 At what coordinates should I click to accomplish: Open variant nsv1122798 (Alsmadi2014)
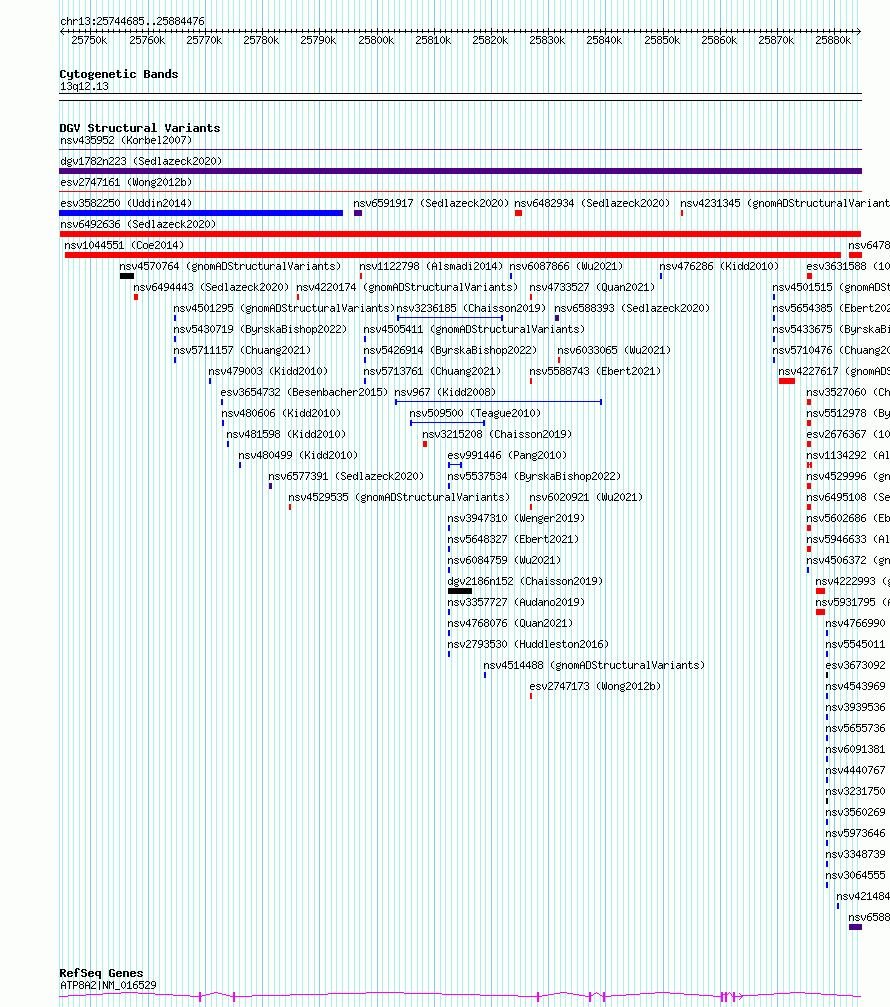click(431, 266)
